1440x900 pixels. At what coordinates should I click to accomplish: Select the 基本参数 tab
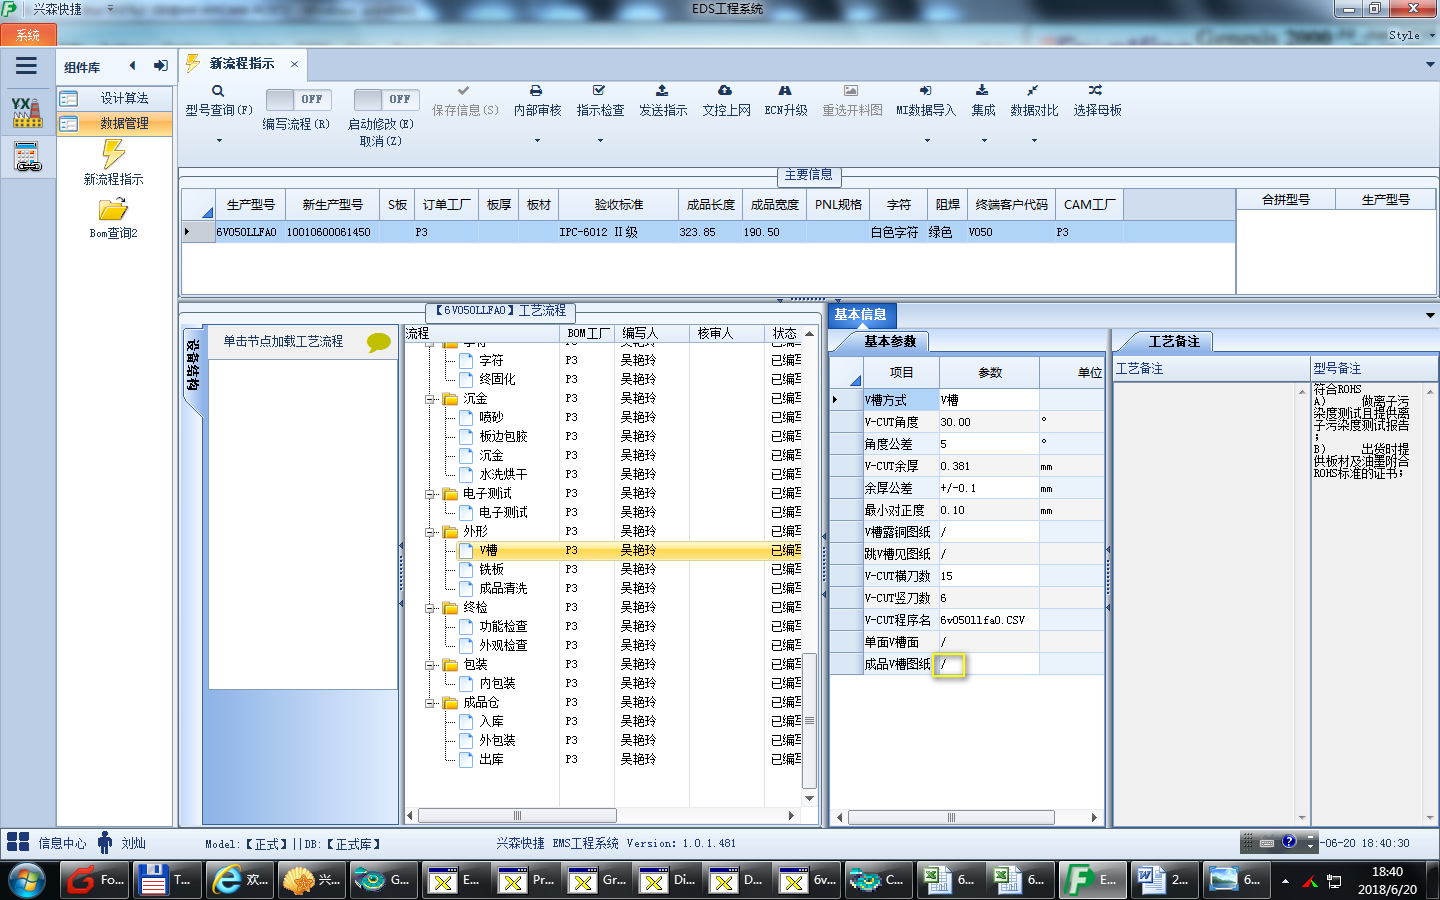tap(890, 341)
